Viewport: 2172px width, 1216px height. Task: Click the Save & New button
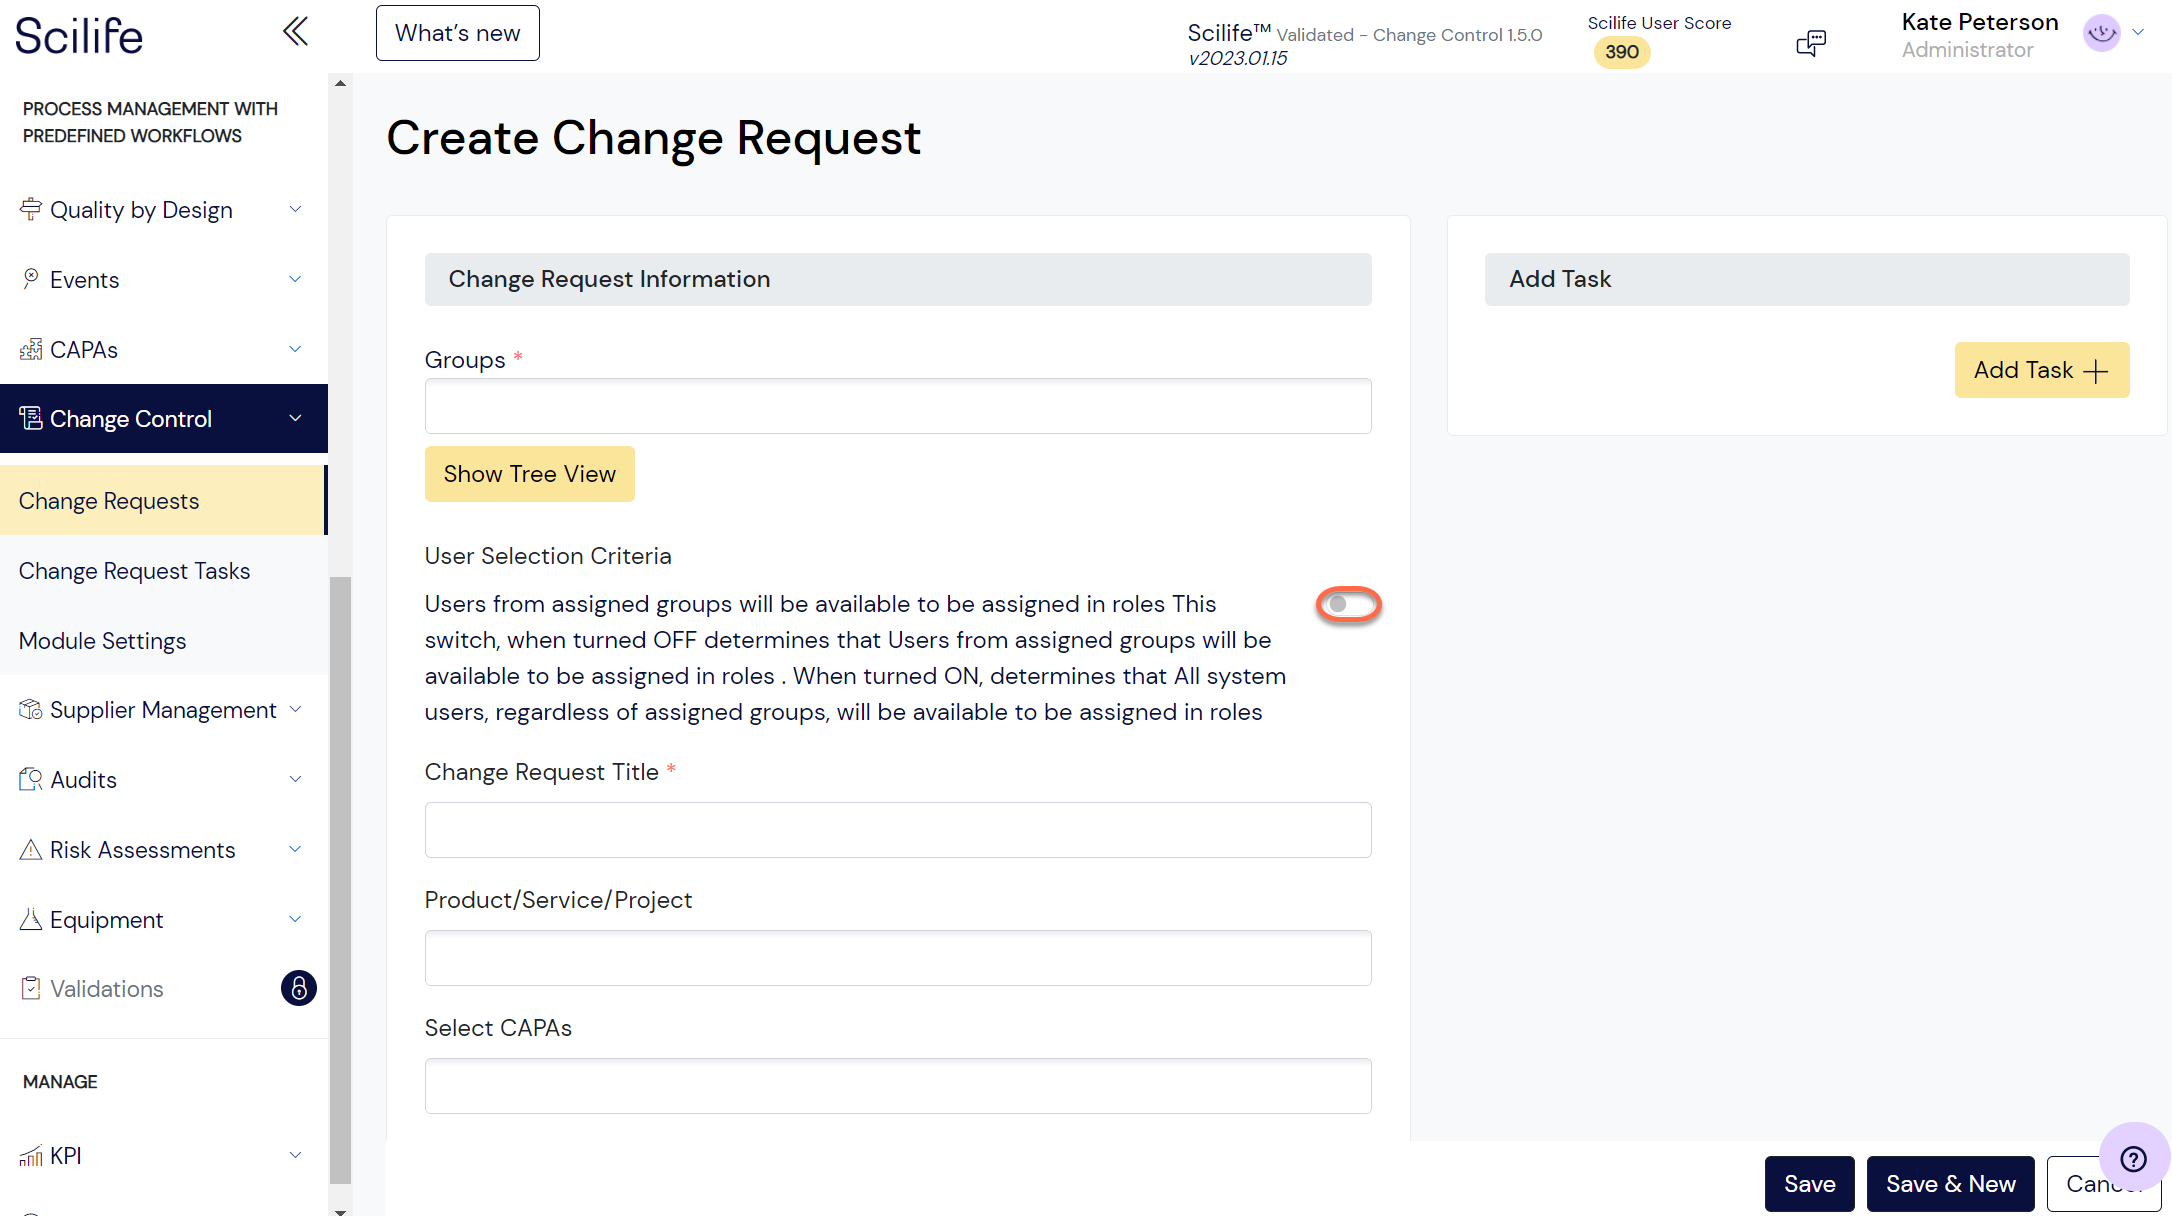click(1950, 1184)
